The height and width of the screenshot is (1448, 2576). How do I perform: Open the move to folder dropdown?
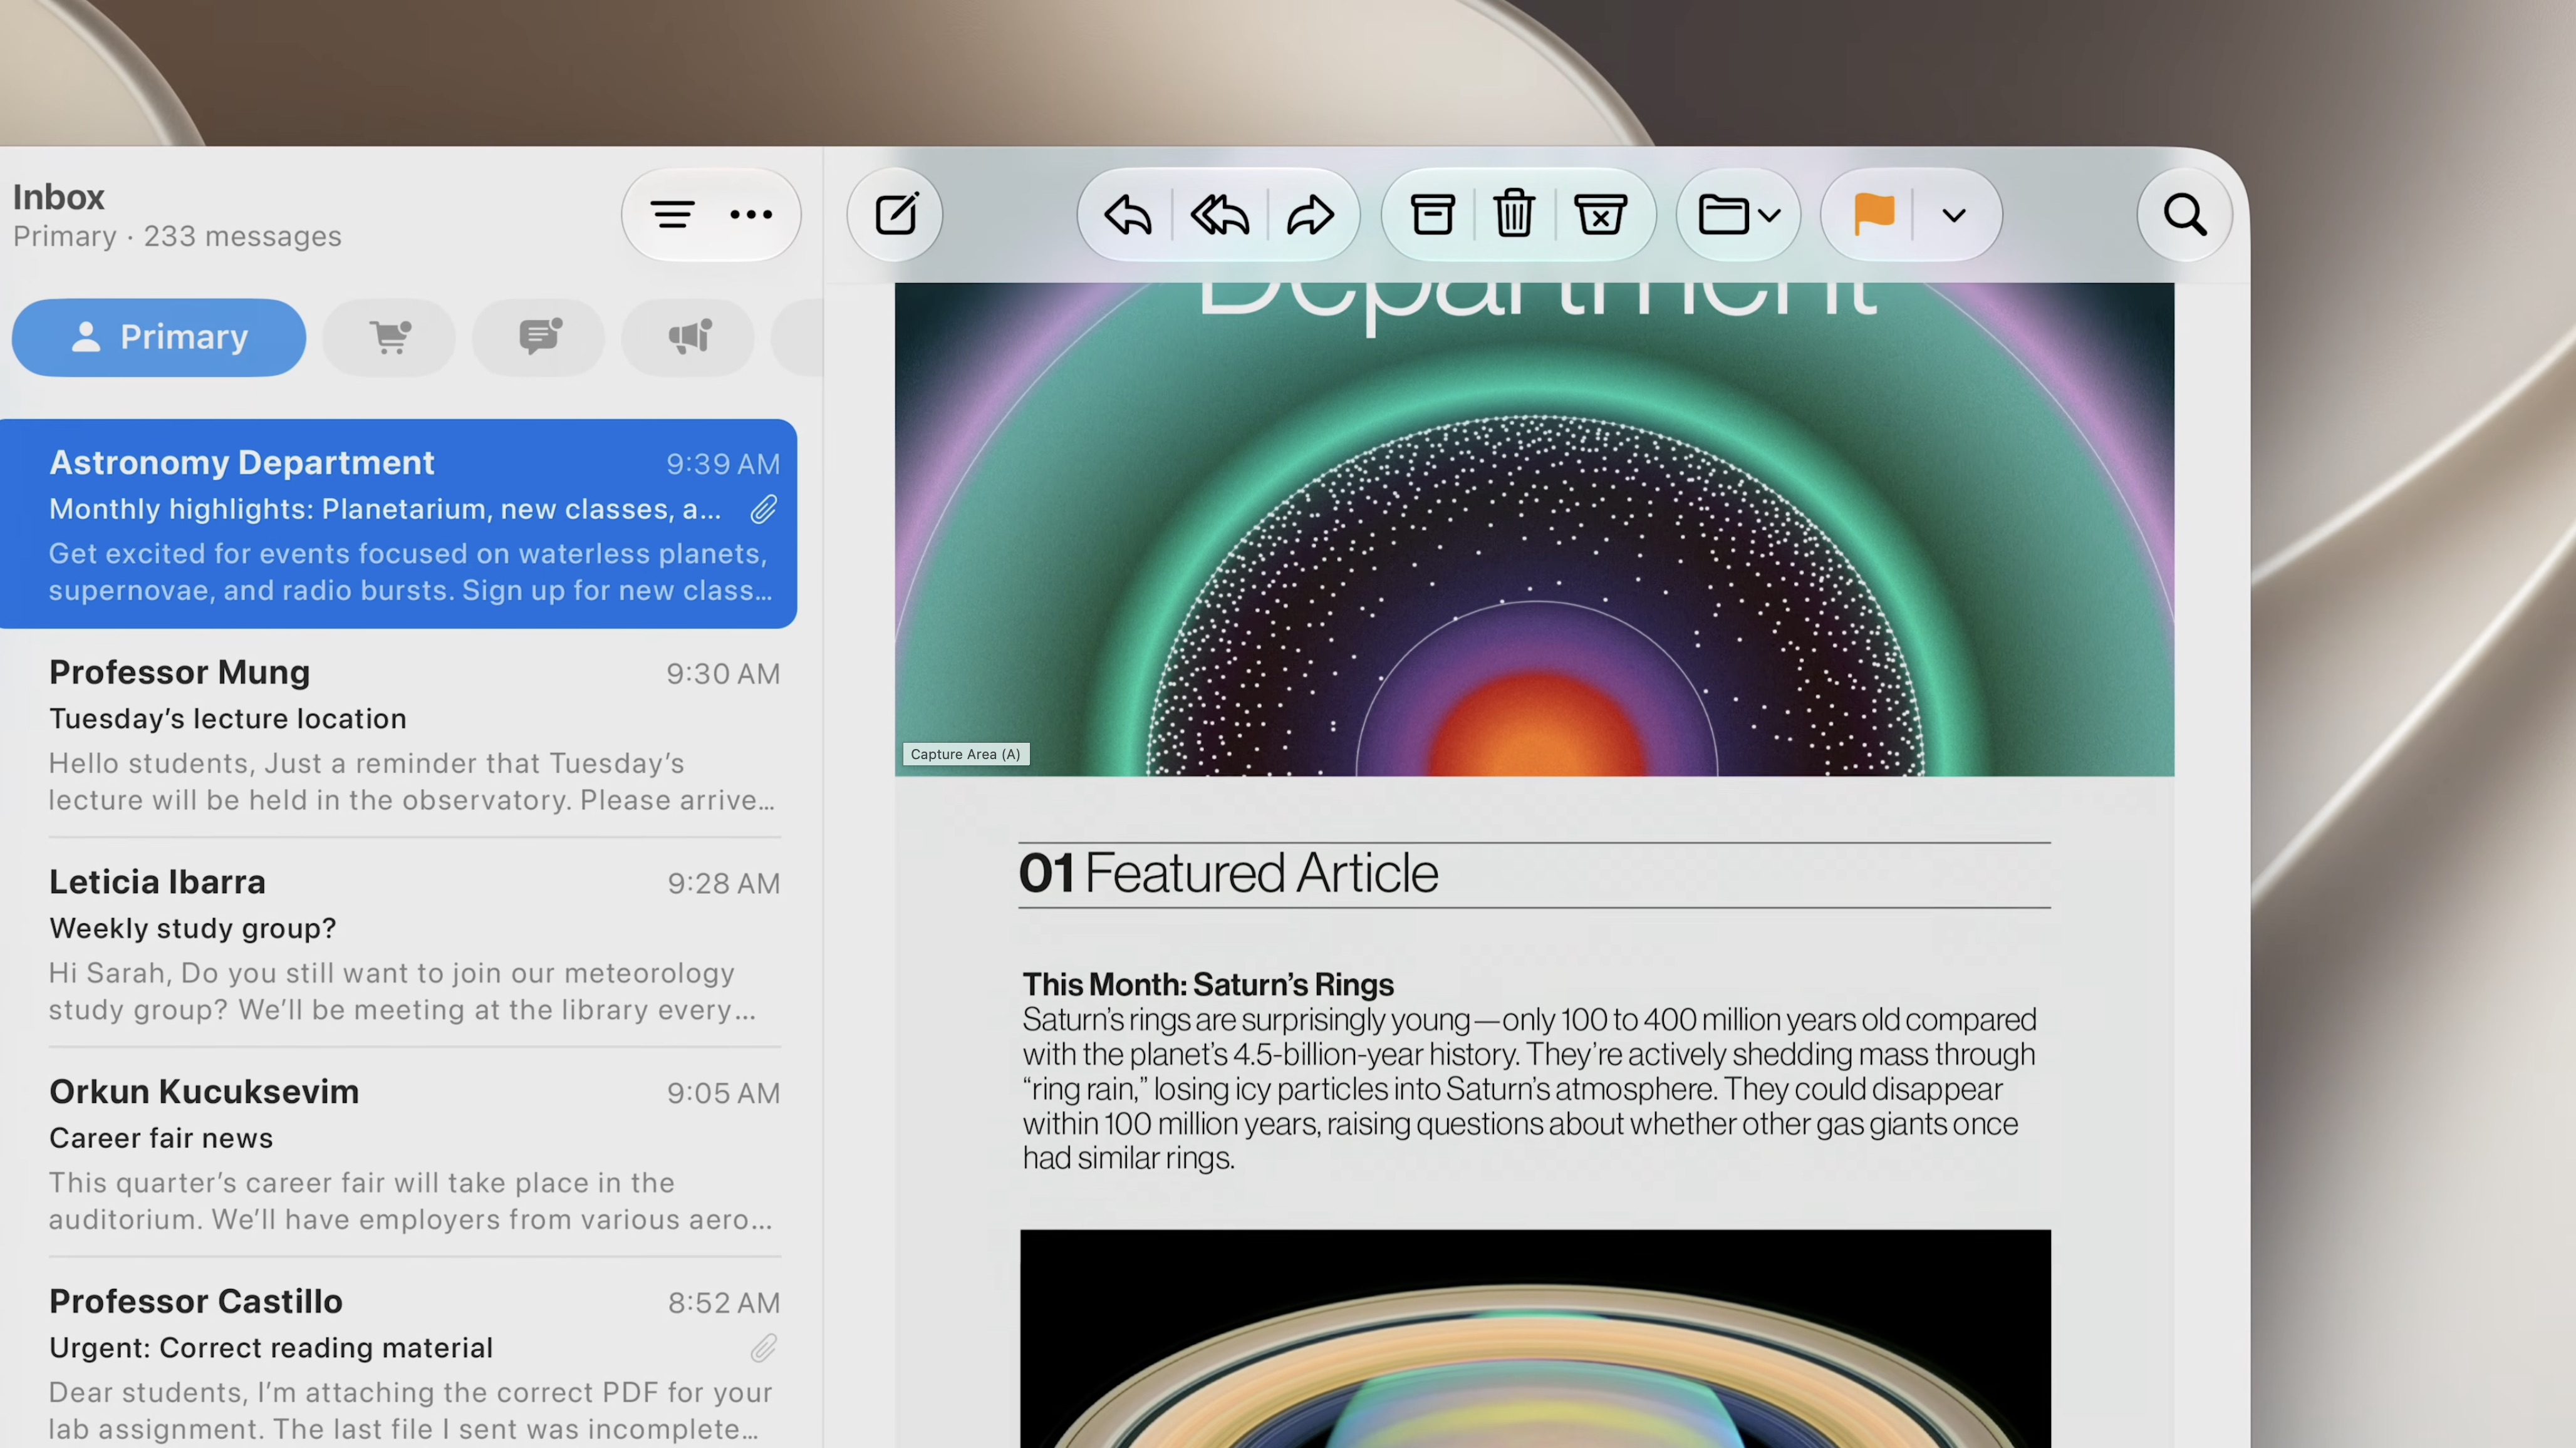(1738, 214)
